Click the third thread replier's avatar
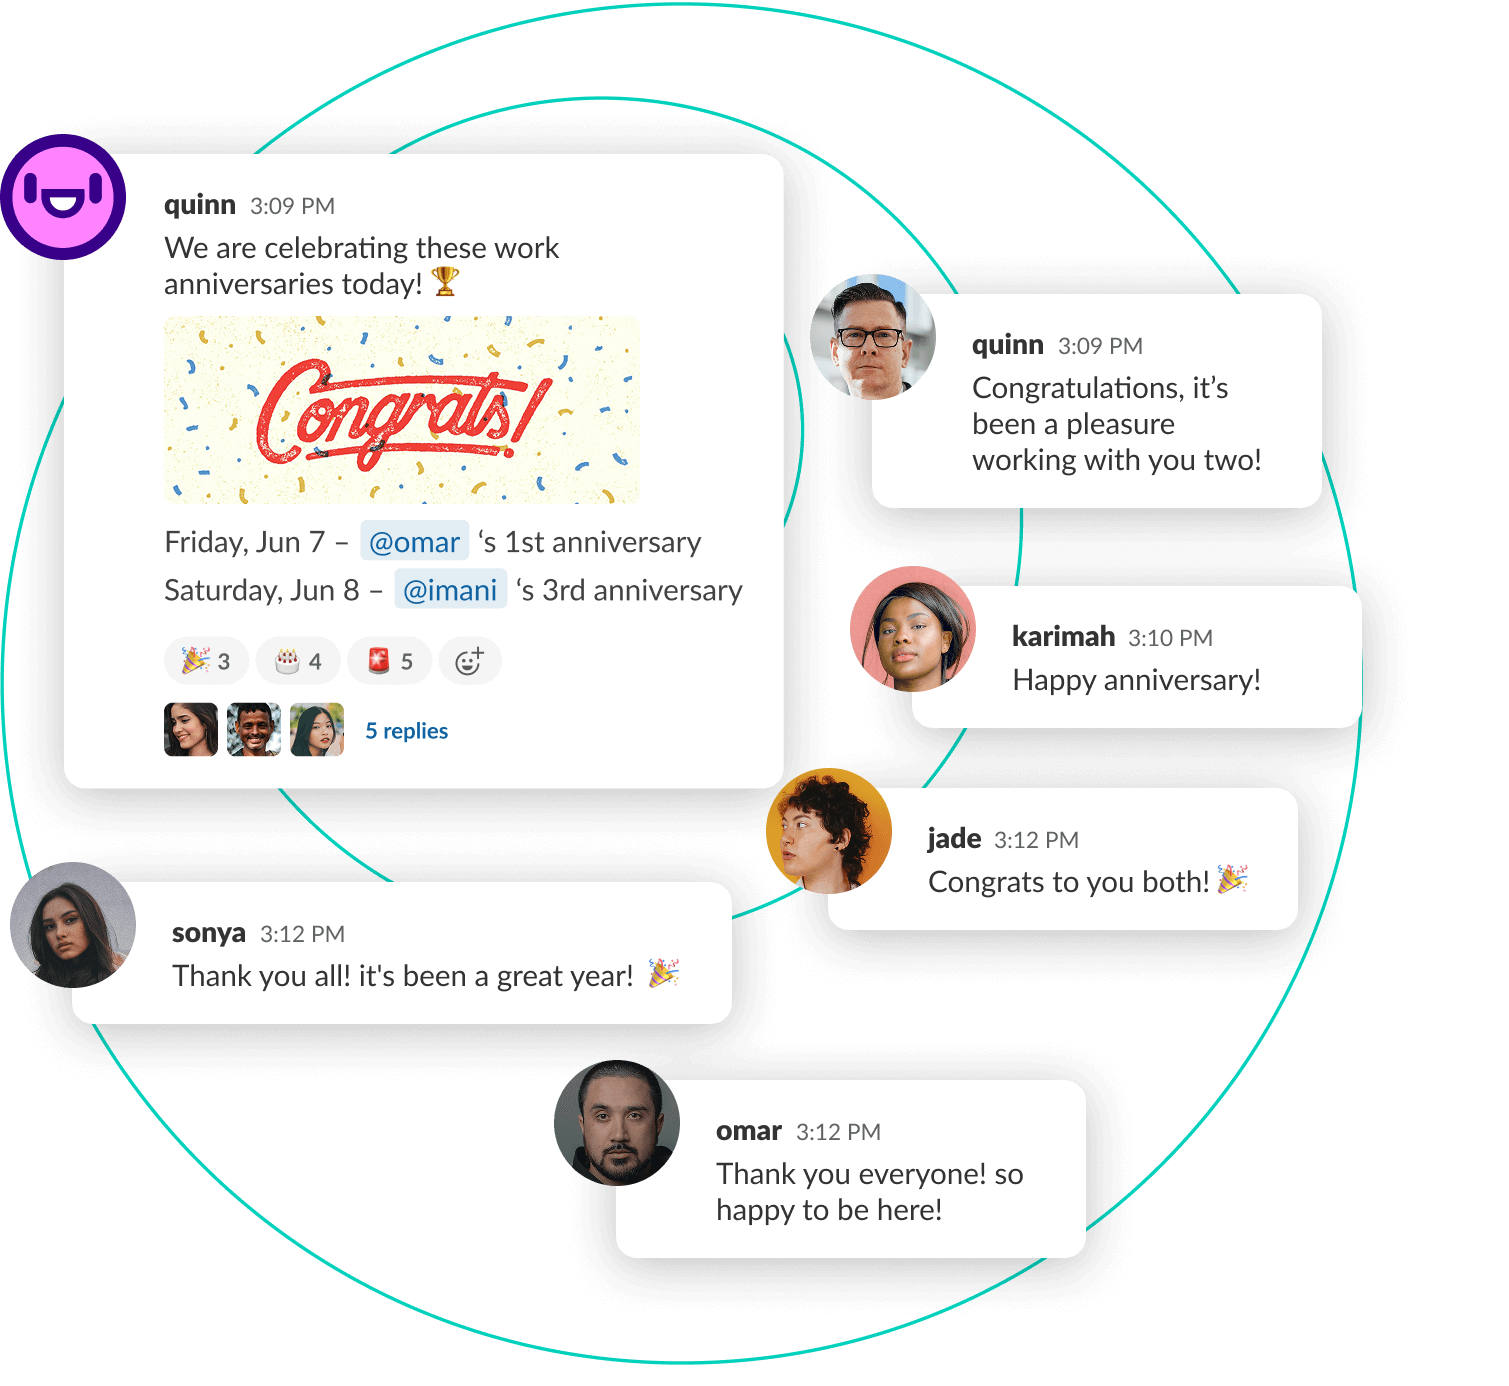The width and height of the screenshot is (1509, 1386). 317,729
